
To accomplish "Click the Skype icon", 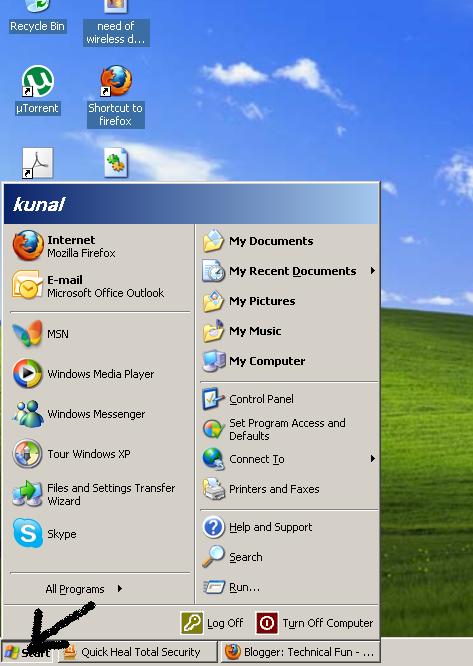I will (28, 533).
